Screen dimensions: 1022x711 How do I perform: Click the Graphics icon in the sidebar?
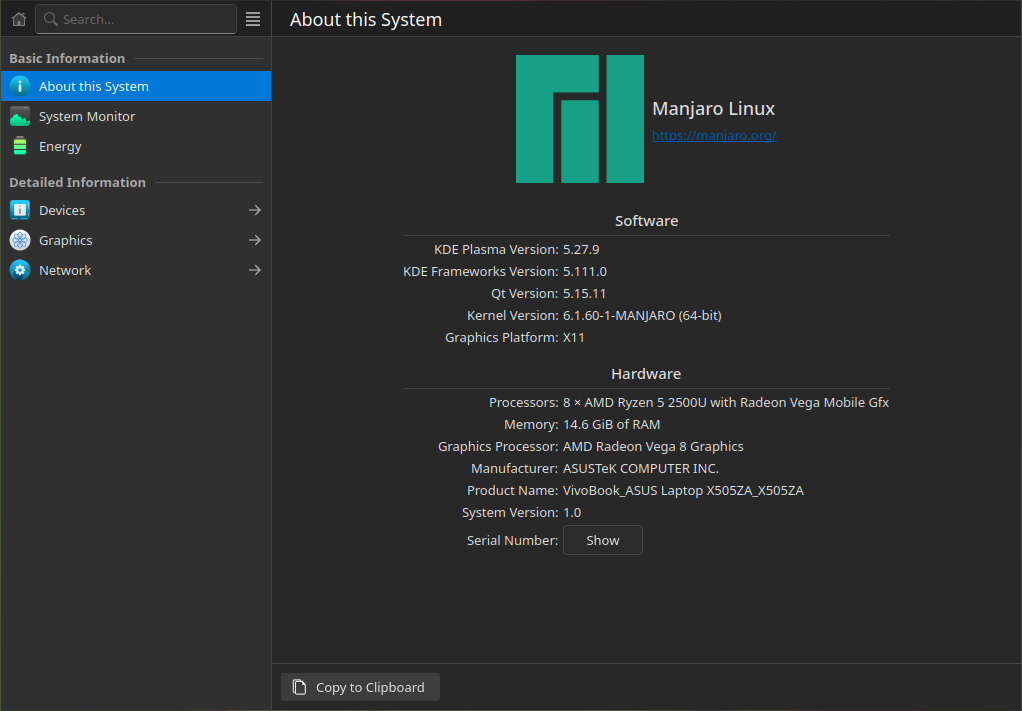20,240
